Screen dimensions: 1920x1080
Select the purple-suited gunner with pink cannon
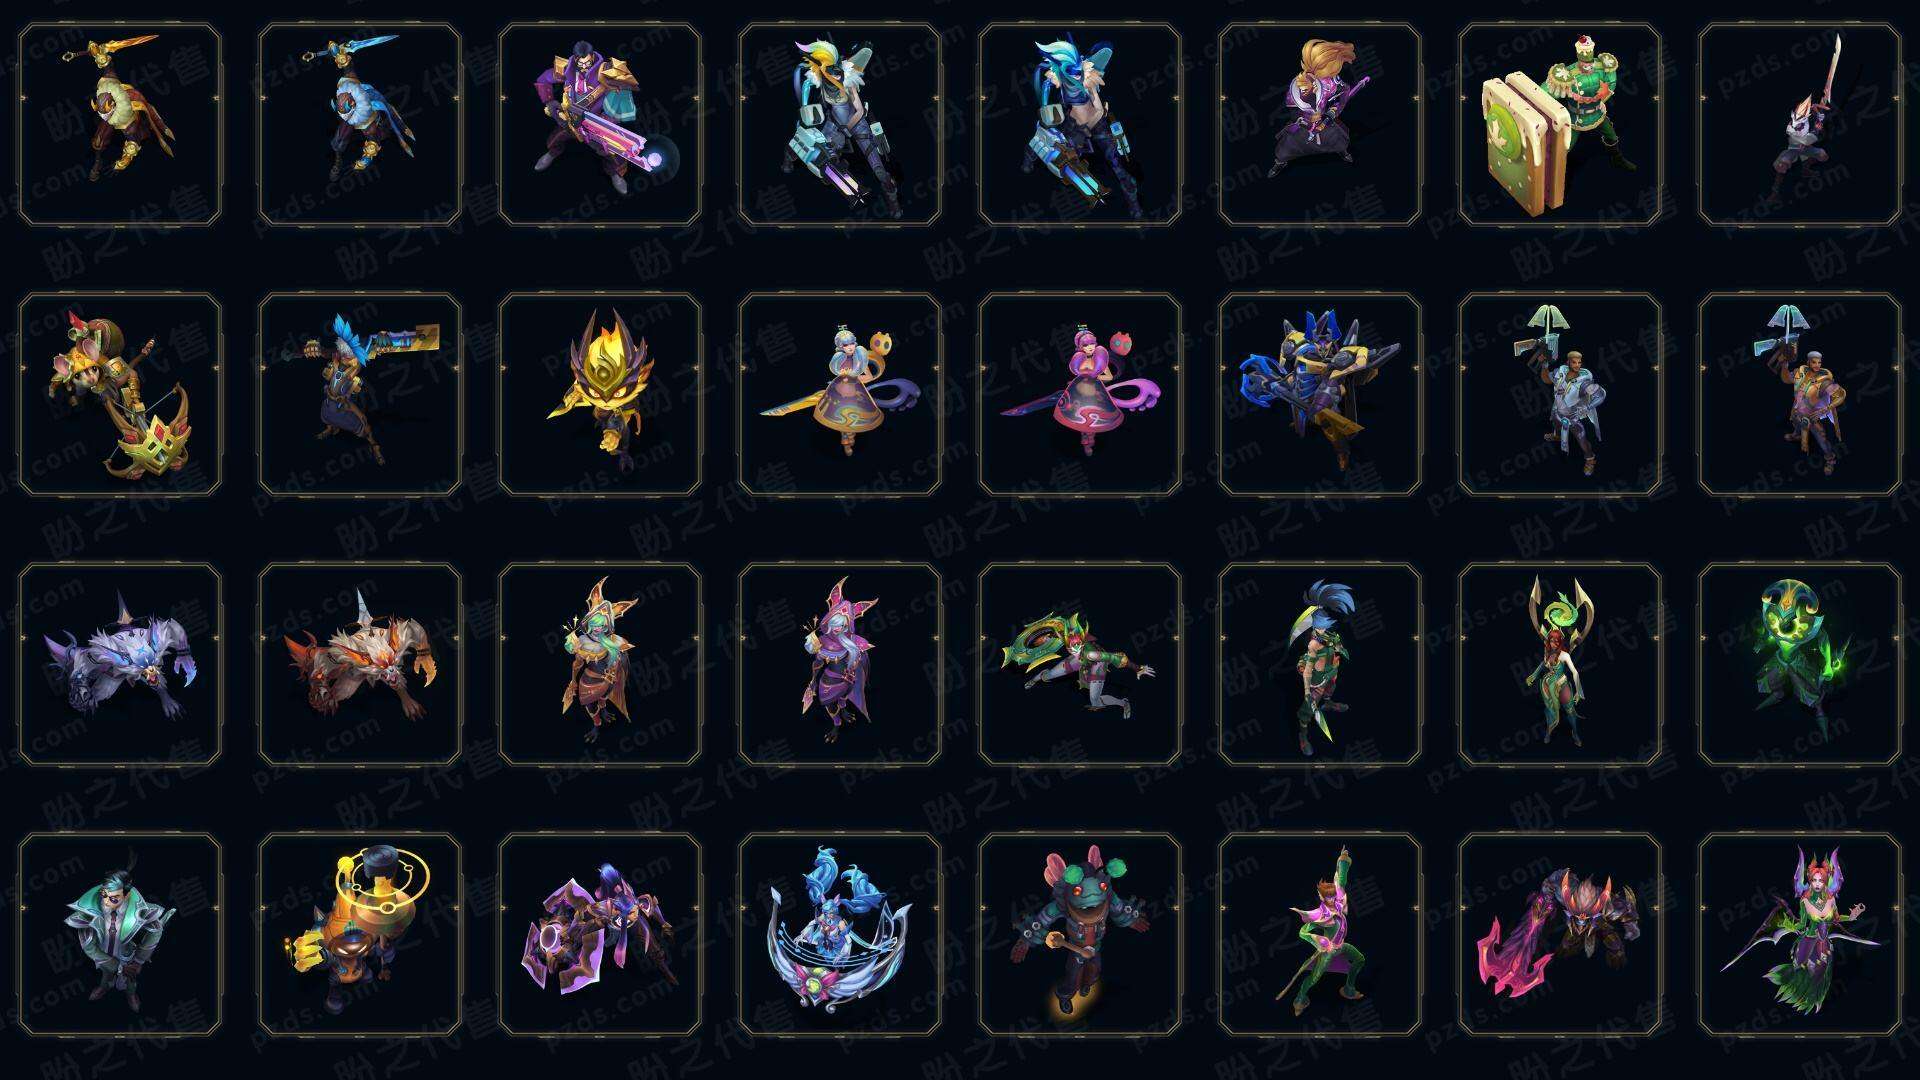pyautogui.click(x=600, y=124)
